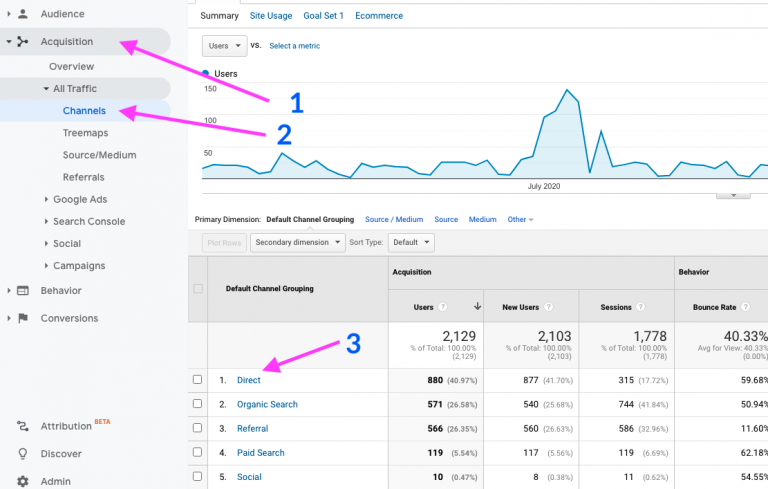
Task: Open Source/Medium in the sidebar
Action: coord(99,155)
